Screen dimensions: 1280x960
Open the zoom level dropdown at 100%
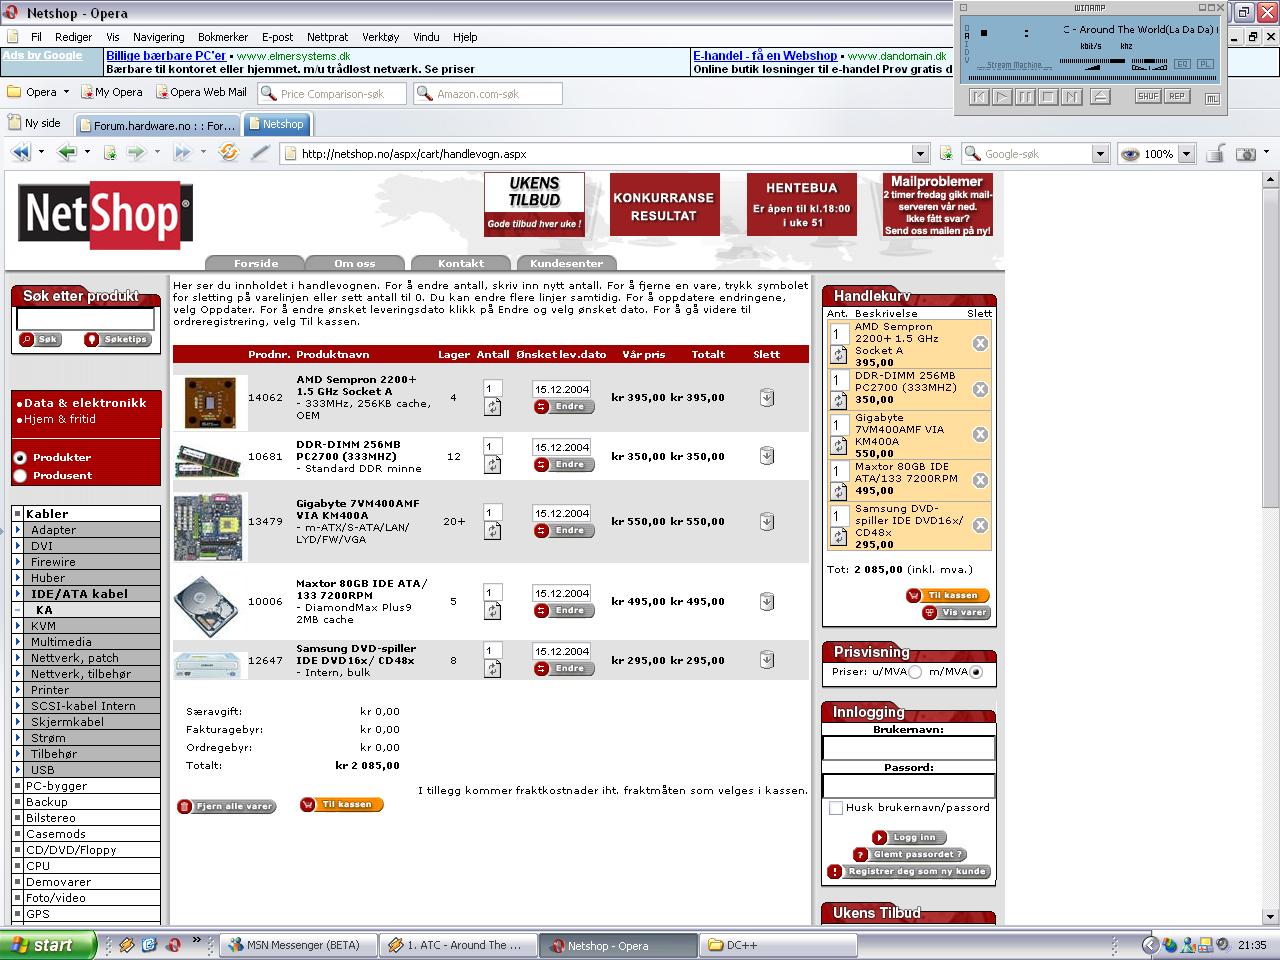pos(1186,154)
